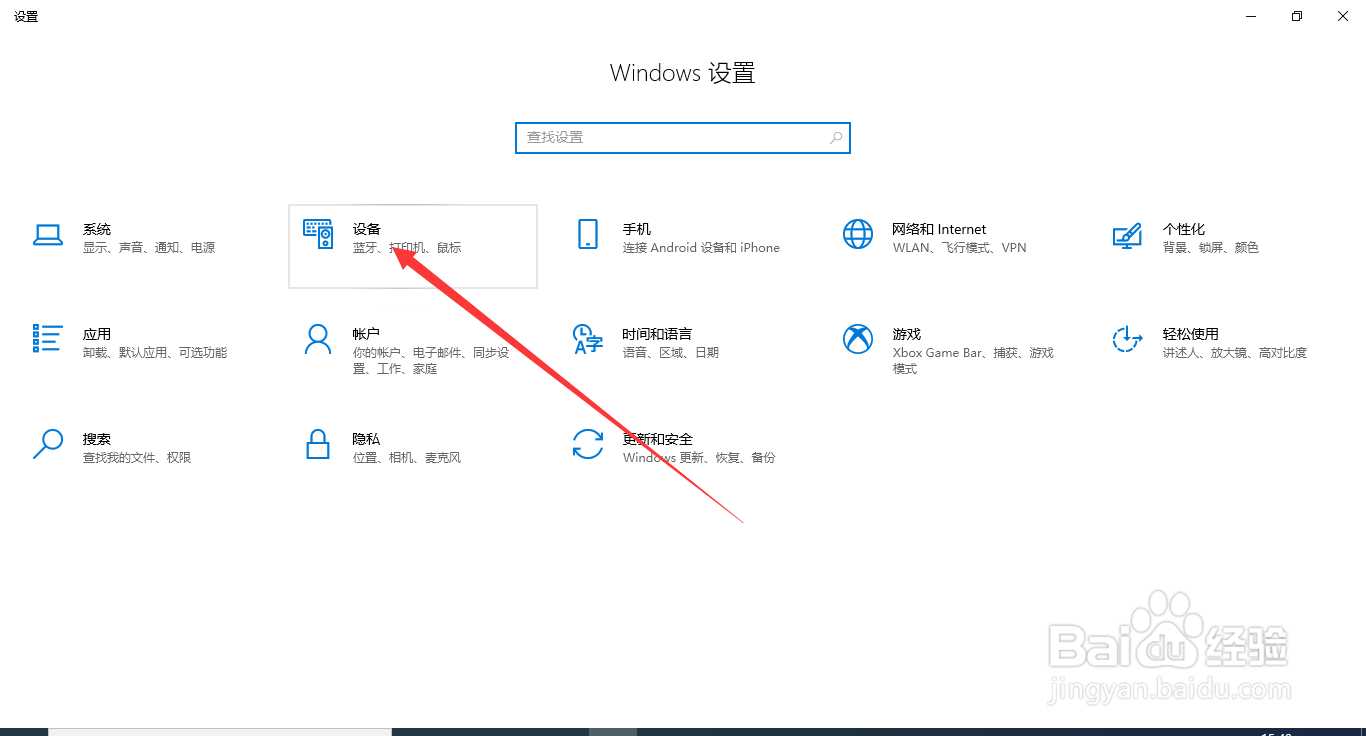This screenshot has width=1366, height=736.
Task: Click the magnifier icon for 搜索
Action: (48, 444)
